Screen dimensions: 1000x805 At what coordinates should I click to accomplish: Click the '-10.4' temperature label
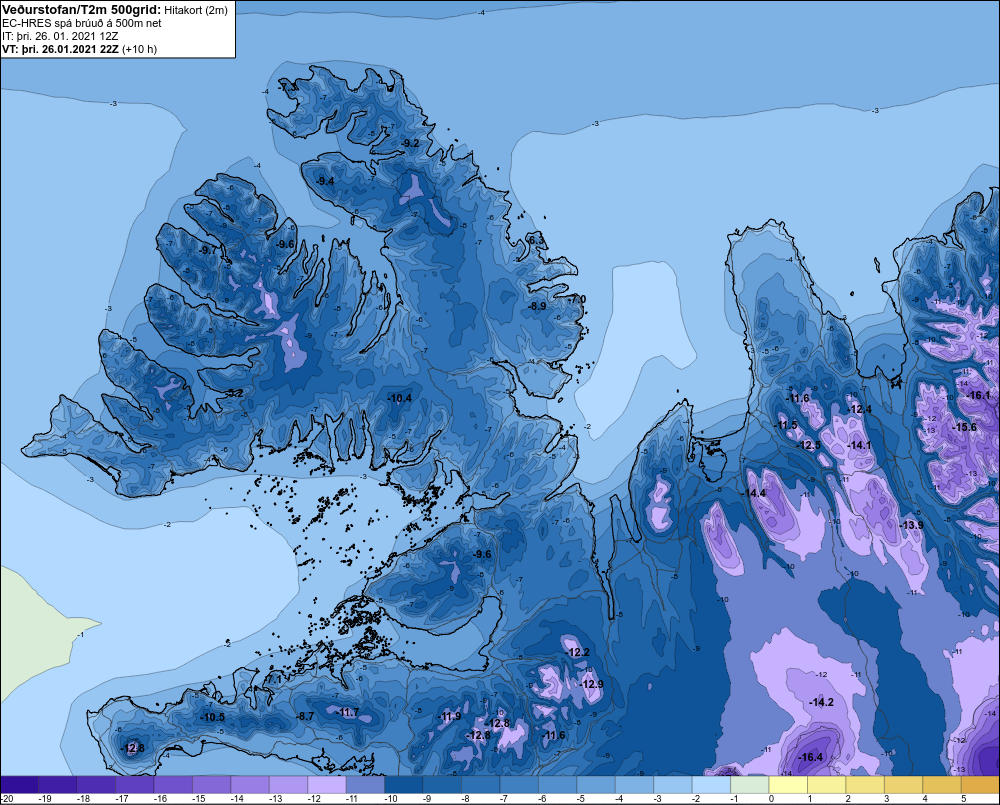pos(400,398)
